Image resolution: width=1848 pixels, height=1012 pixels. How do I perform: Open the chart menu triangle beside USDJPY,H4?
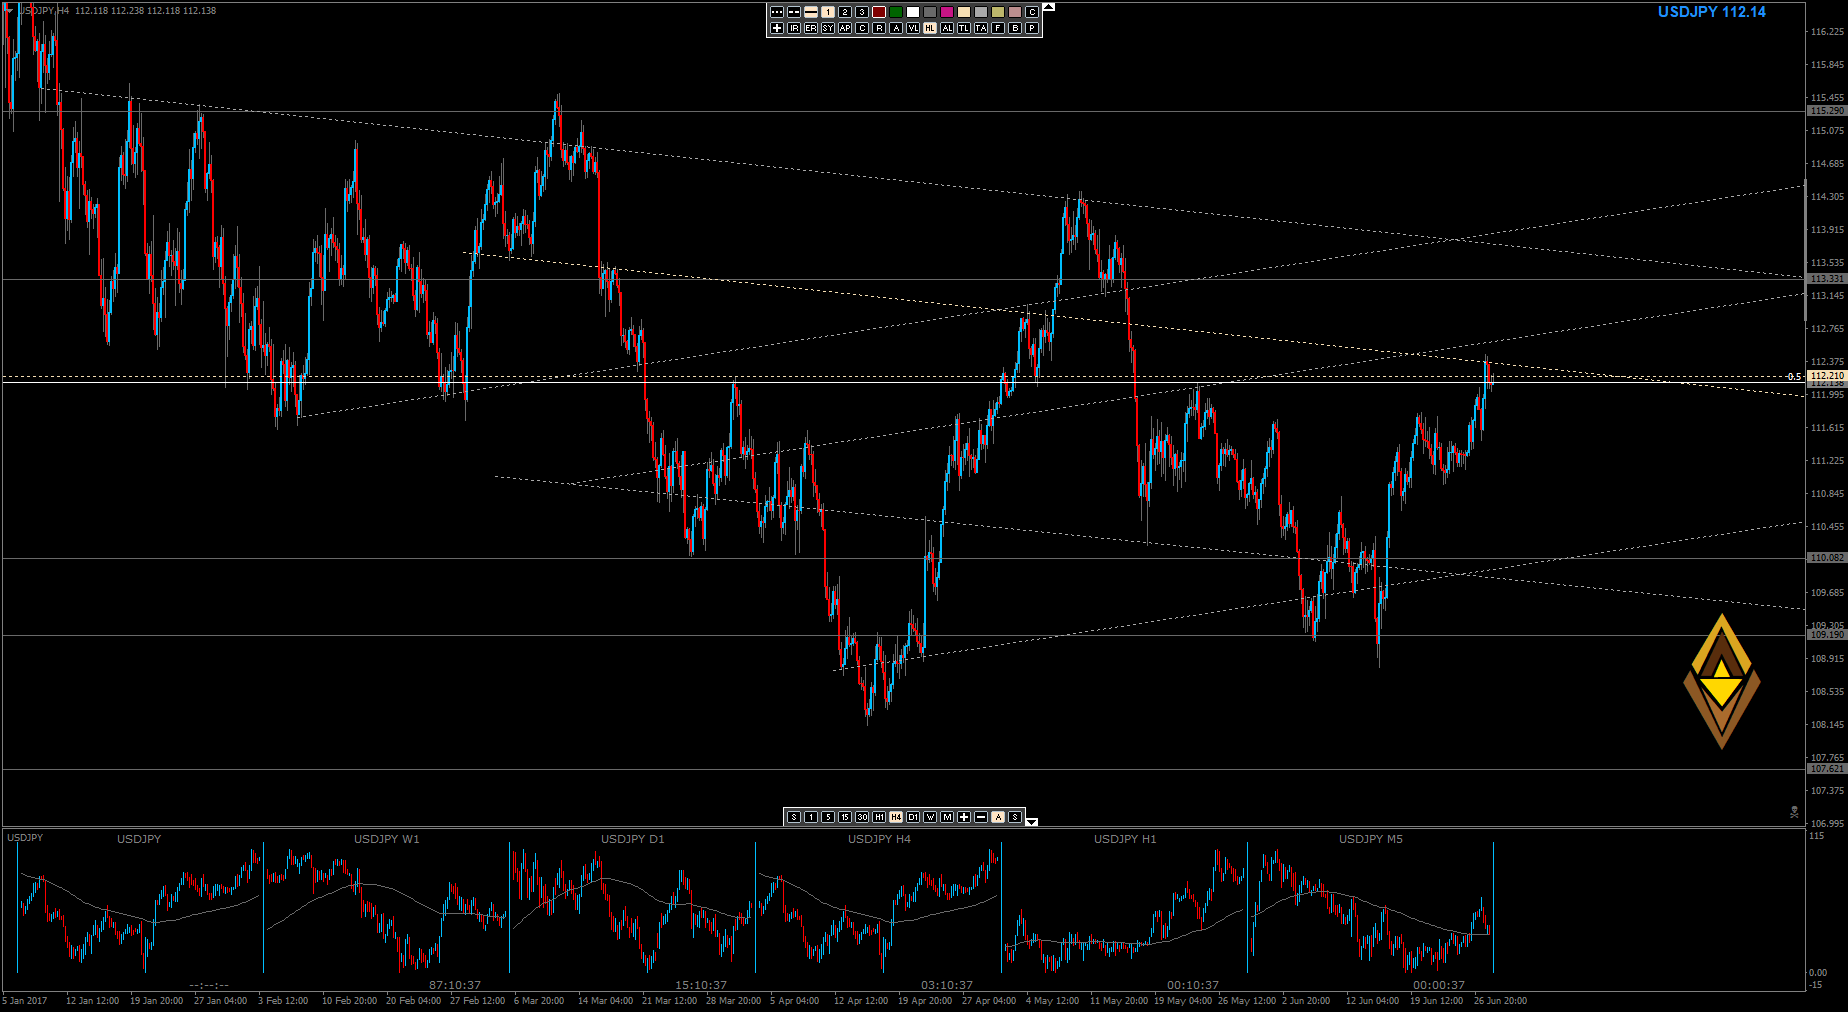click(9, 10)
